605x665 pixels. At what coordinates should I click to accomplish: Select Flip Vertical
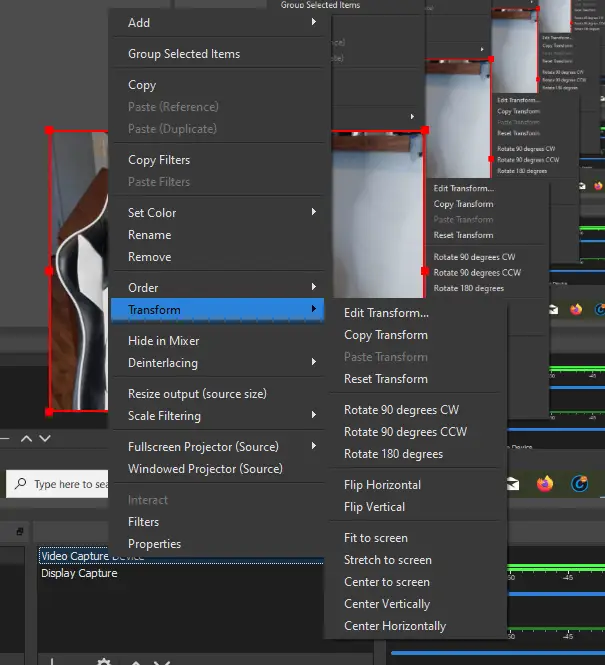pyautogui.click(x=415, y=507)
